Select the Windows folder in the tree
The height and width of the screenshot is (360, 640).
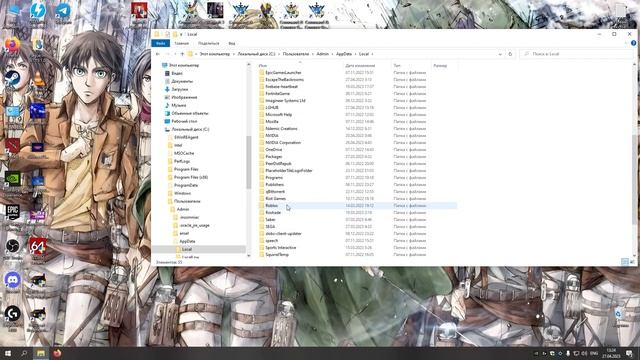pos(182,193)
